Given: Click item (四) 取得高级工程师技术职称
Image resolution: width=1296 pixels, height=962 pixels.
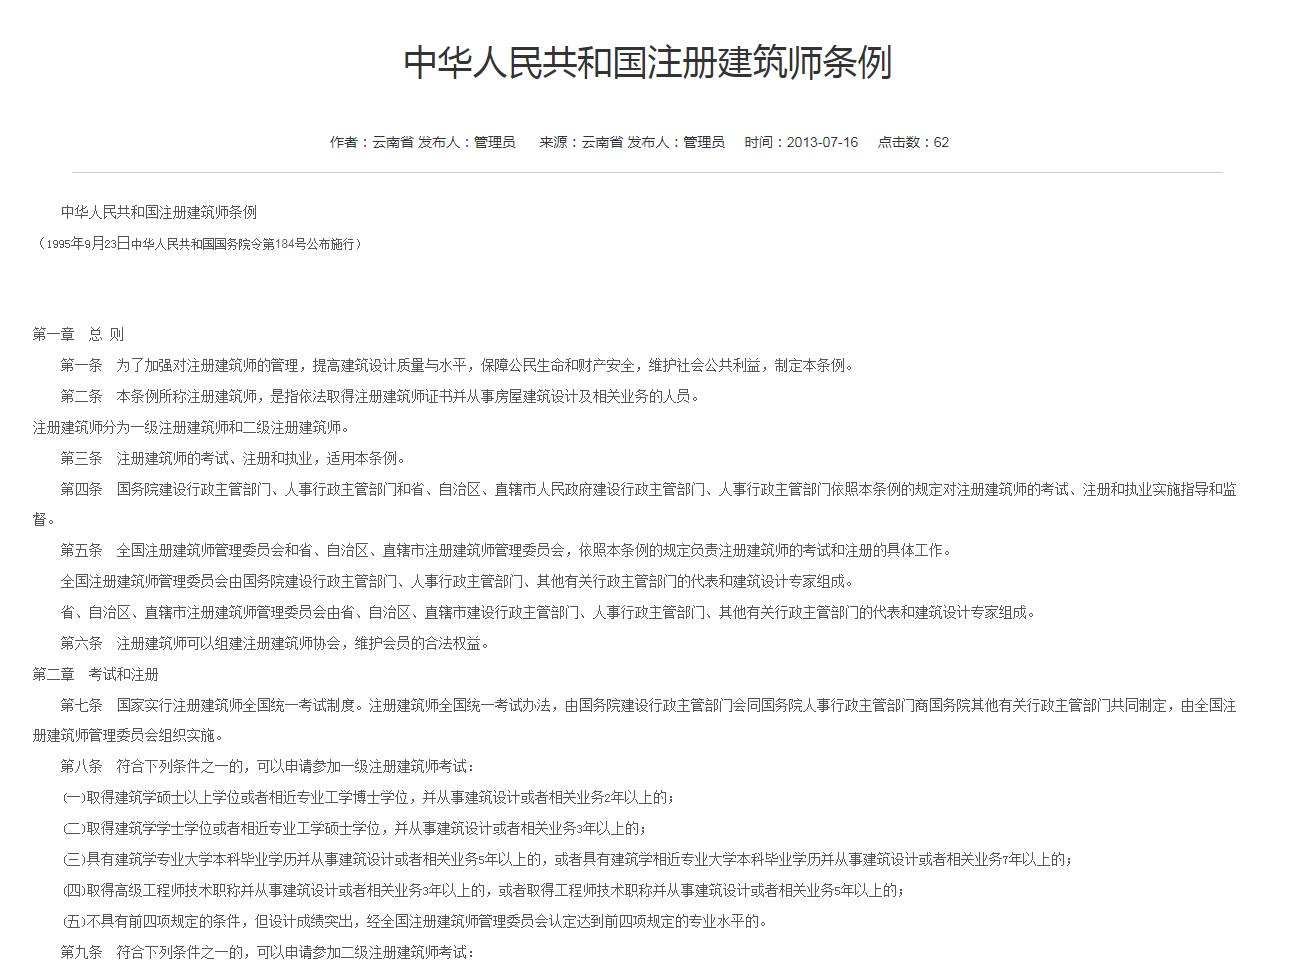Looking at the screenshot, I should point(484,891).
